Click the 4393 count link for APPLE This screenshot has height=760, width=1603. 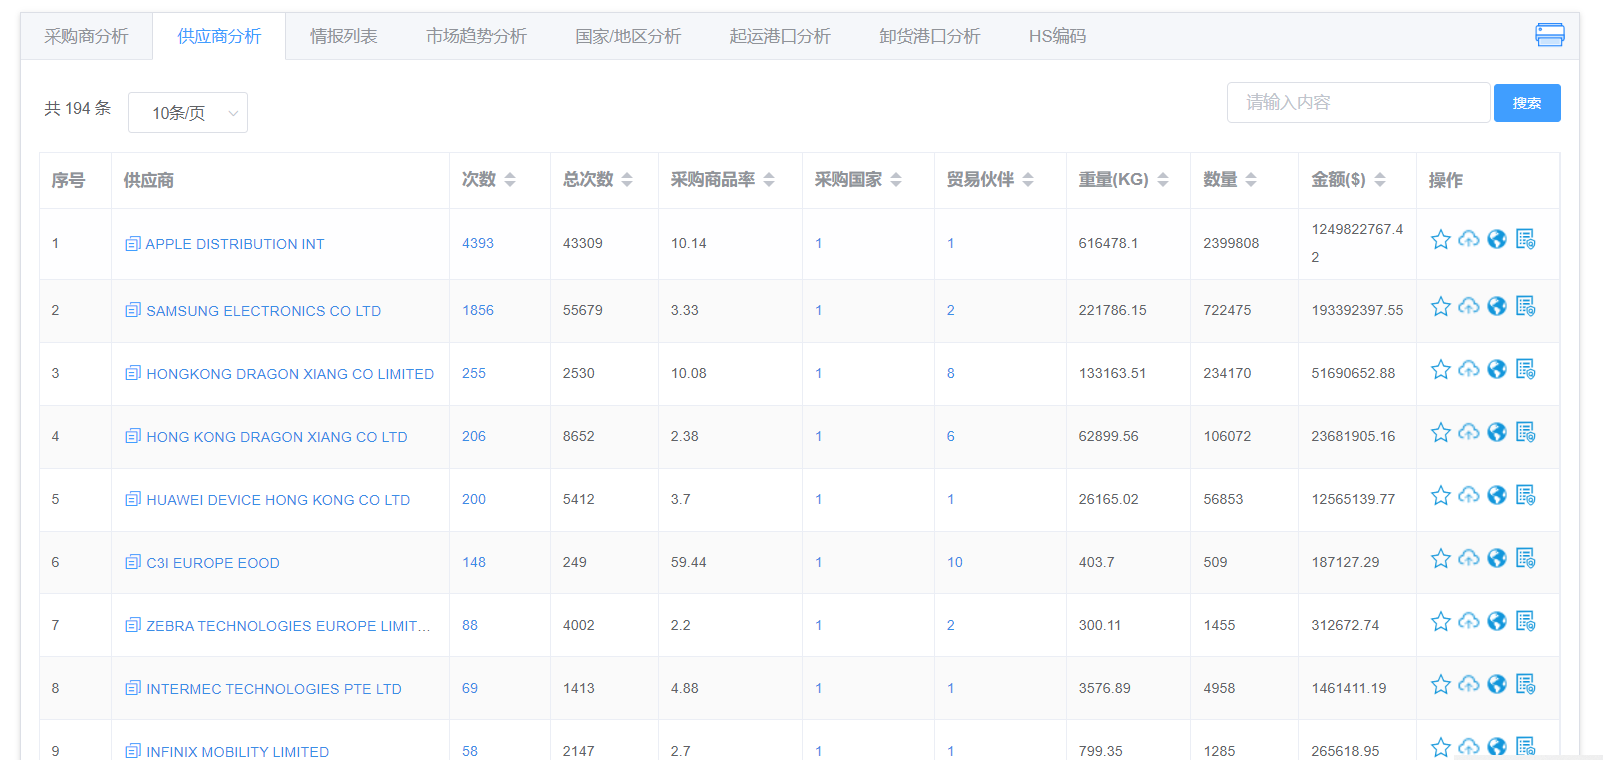(x=478, y=243)
